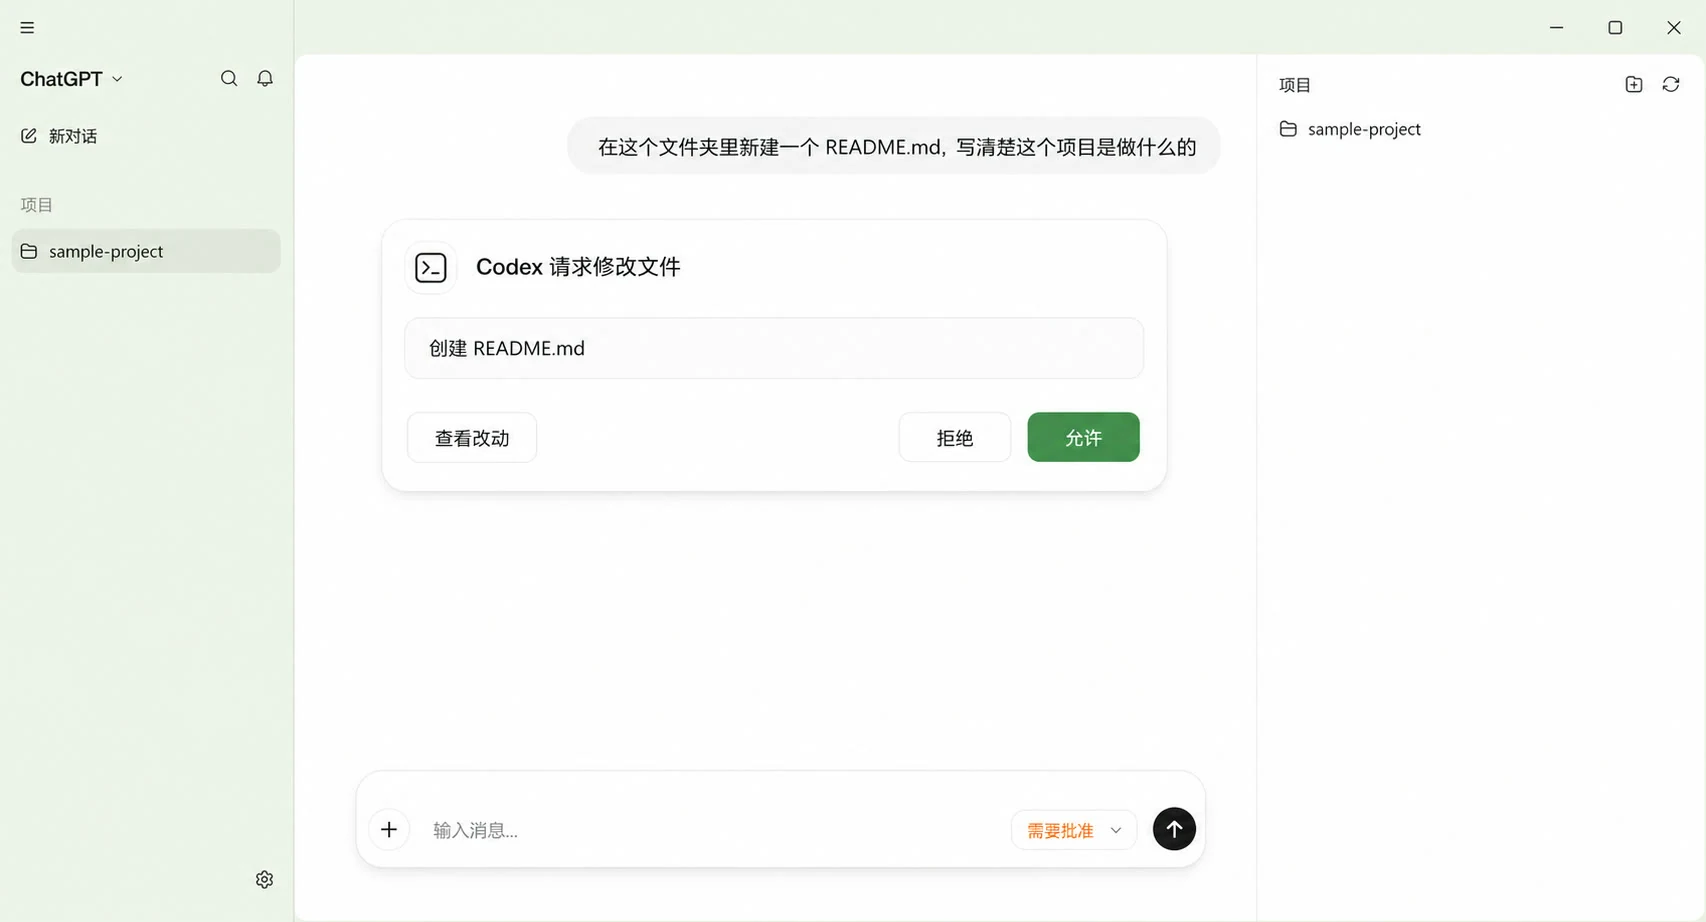Toggle the sidebar with the hamburger menu icon

click(x=27, y=28)
